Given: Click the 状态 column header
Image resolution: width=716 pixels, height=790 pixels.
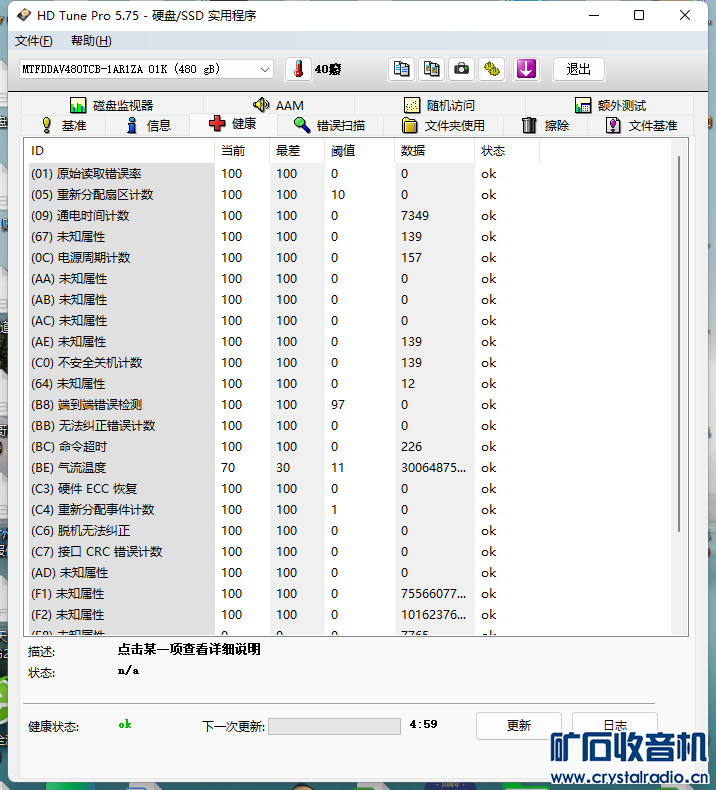Looking at the screenshot, I should [507, 151].
